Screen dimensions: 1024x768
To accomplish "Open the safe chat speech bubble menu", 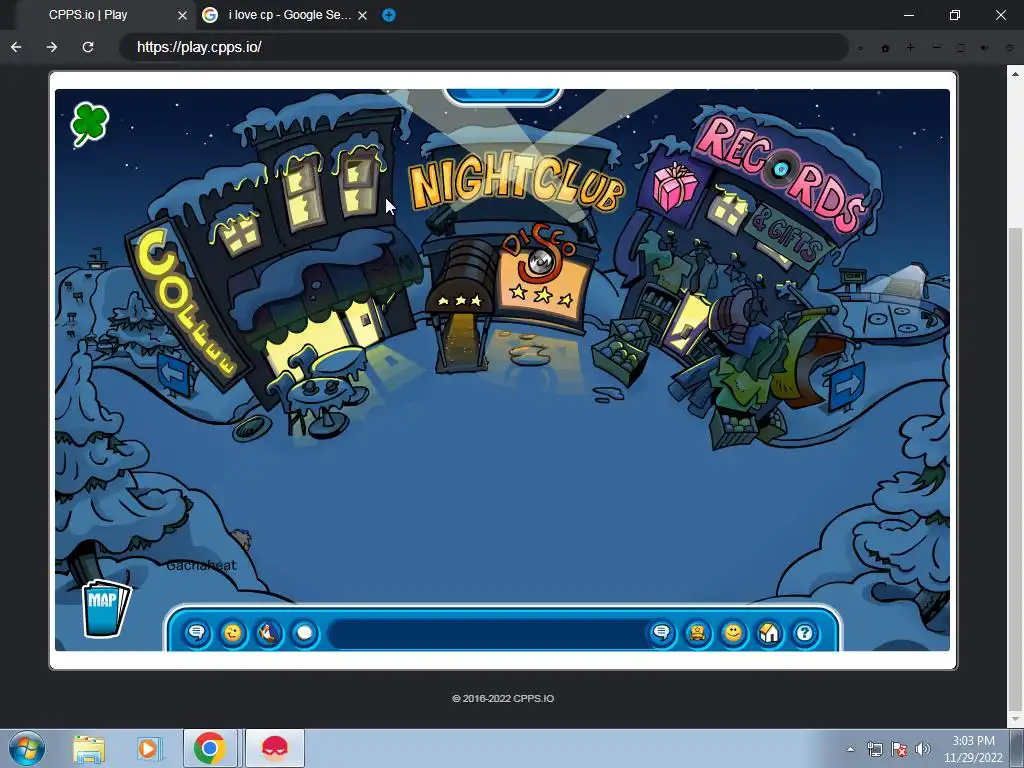I will coord(197,633).
